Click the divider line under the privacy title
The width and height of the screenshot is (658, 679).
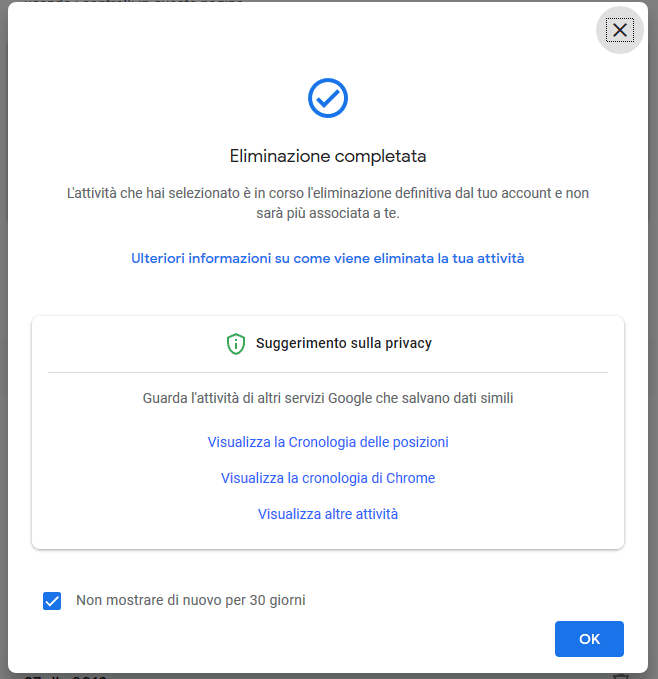pos(327,372)
